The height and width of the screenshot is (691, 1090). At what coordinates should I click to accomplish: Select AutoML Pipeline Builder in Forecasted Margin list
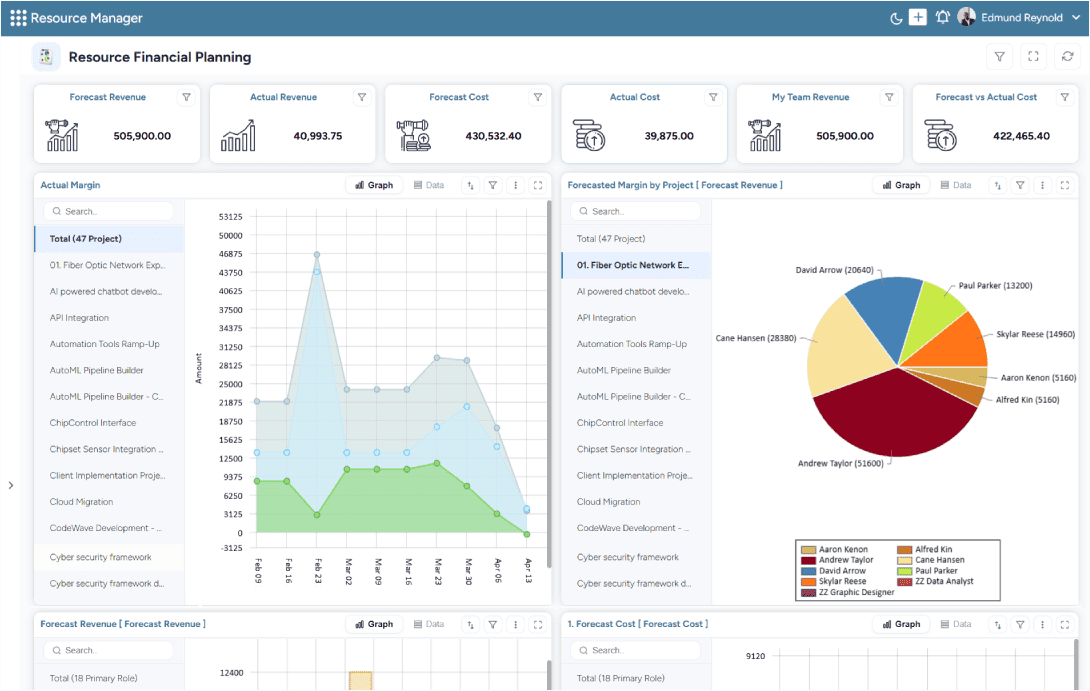click(636, 371)
